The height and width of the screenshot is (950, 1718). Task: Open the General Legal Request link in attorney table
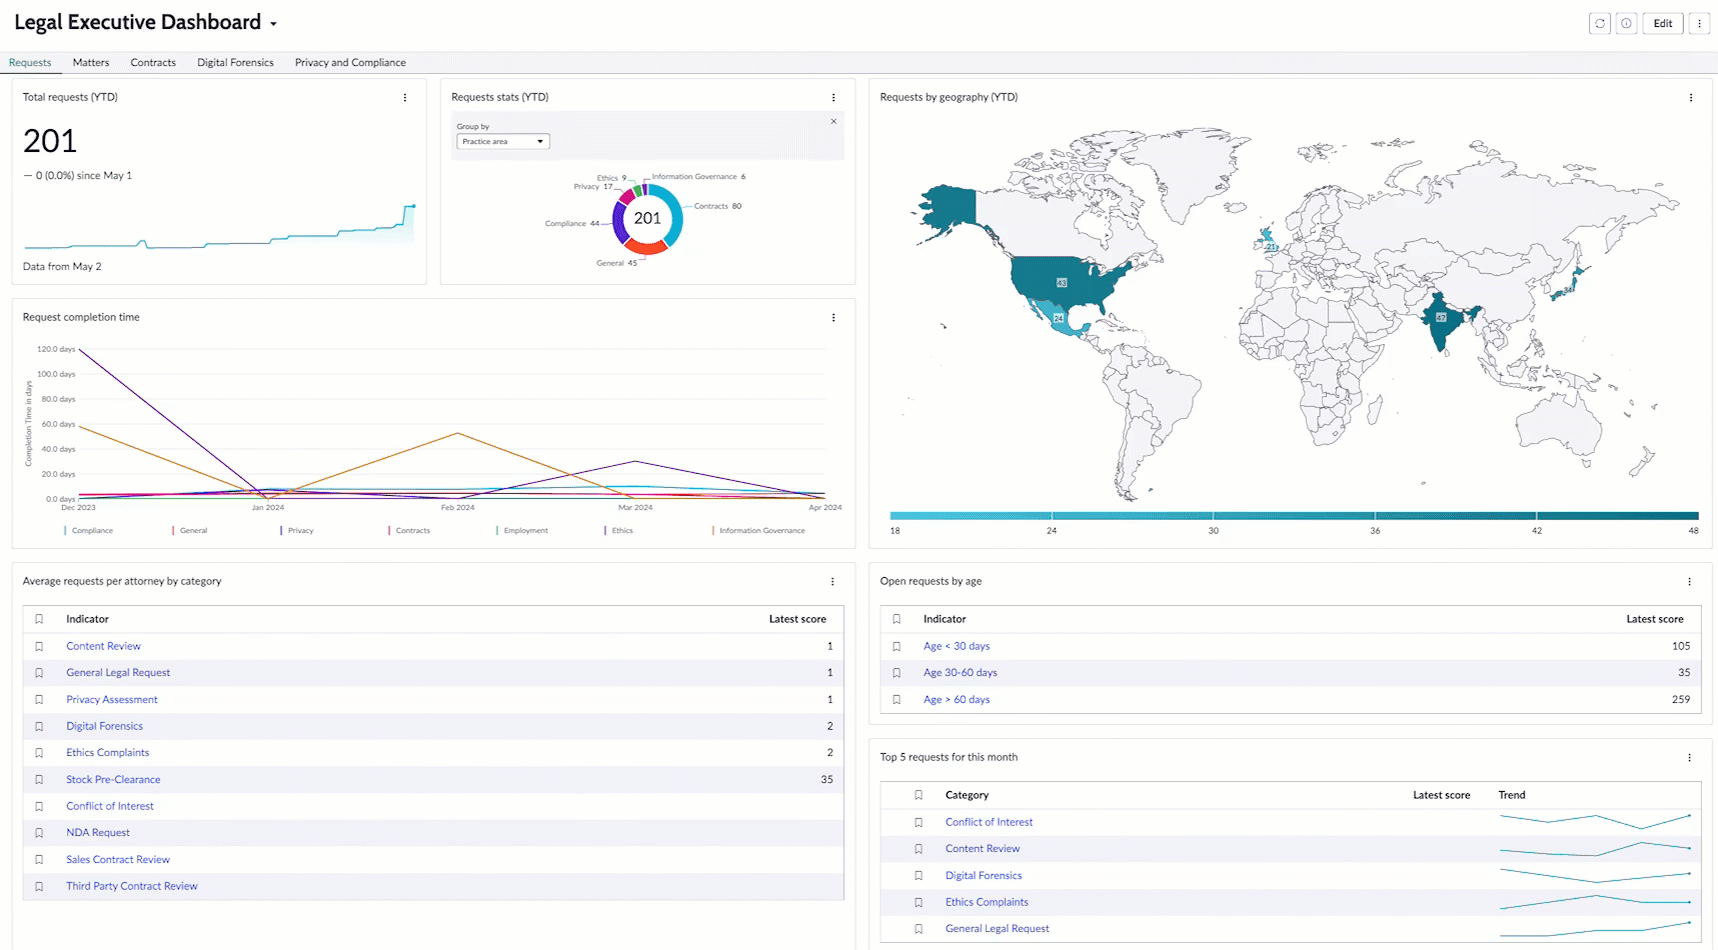(118, 673)
